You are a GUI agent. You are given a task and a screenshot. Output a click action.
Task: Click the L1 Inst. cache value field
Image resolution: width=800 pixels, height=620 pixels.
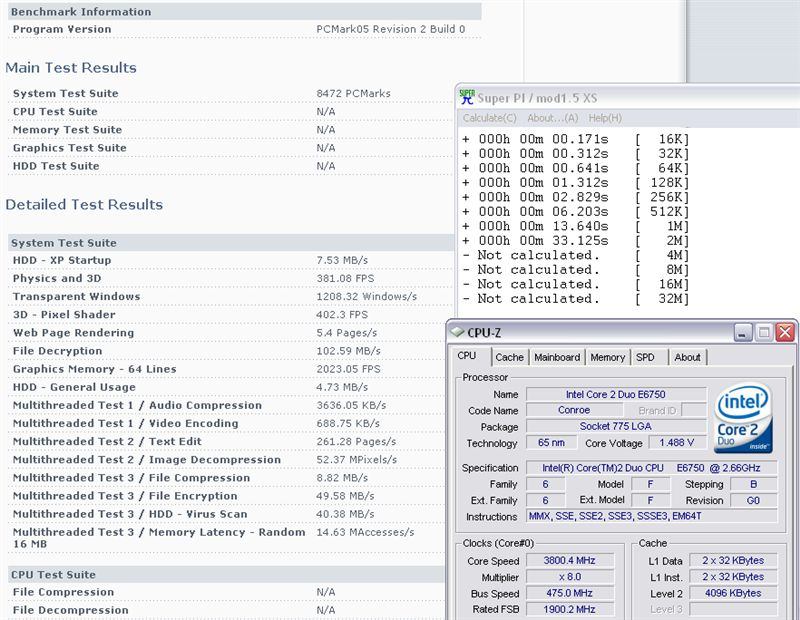[x=733, y=577]
